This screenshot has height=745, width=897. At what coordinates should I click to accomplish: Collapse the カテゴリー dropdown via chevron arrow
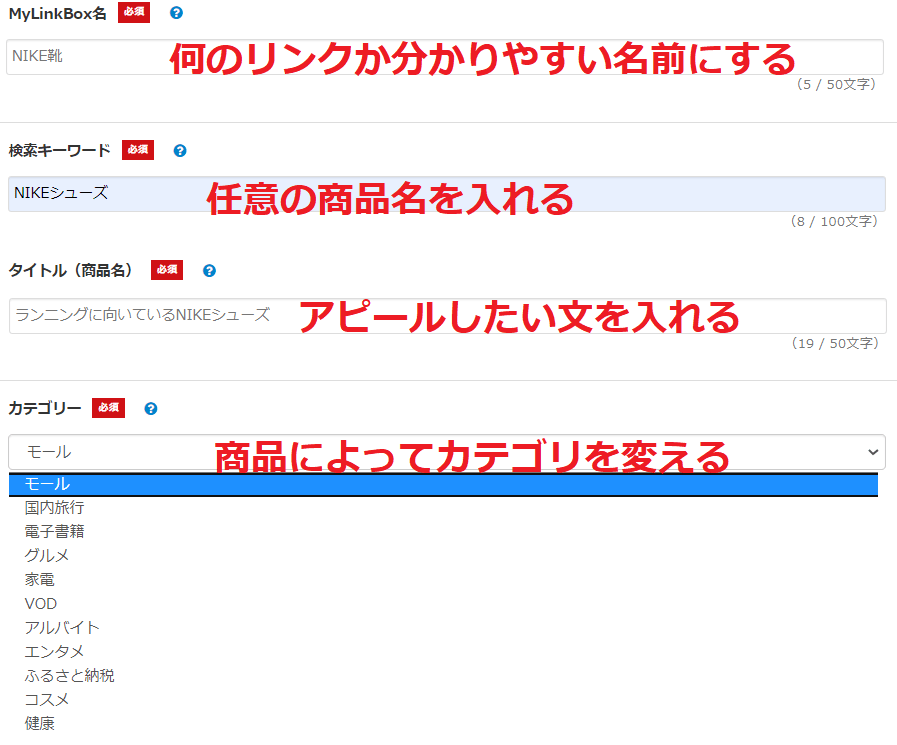point(873,452)
